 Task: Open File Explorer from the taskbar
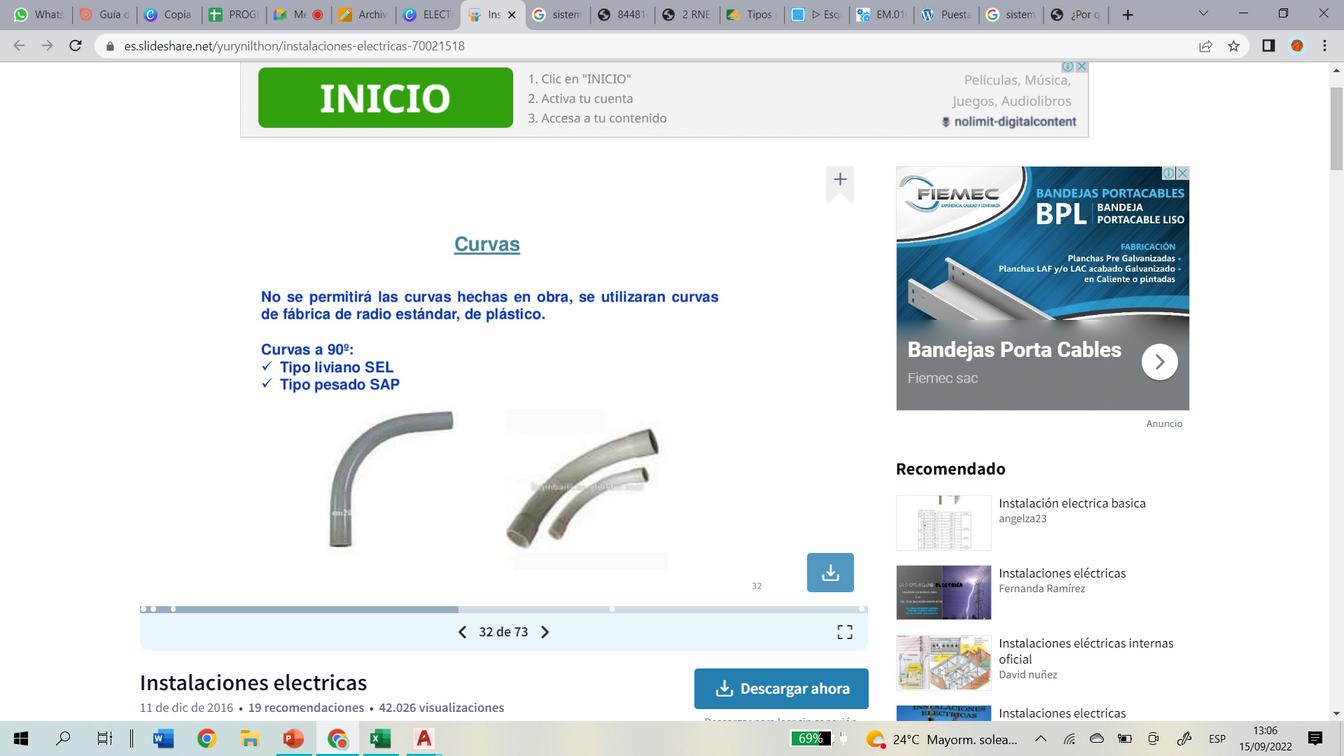(250, 739)
